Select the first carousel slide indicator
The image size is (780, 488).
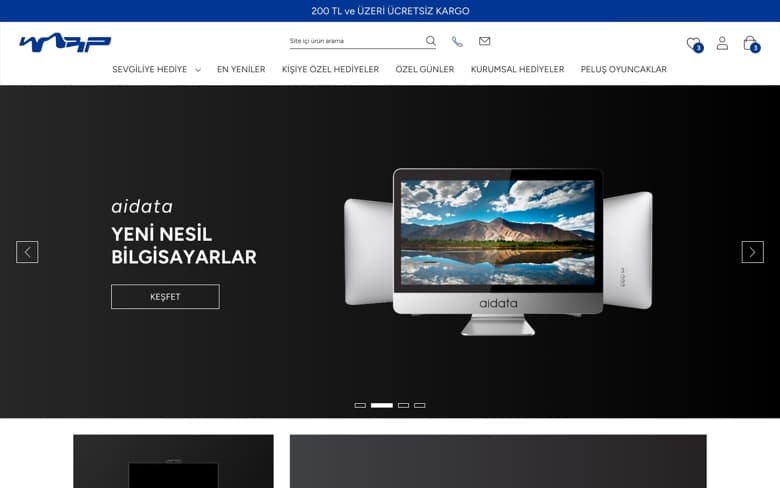[x=360, y=405]
